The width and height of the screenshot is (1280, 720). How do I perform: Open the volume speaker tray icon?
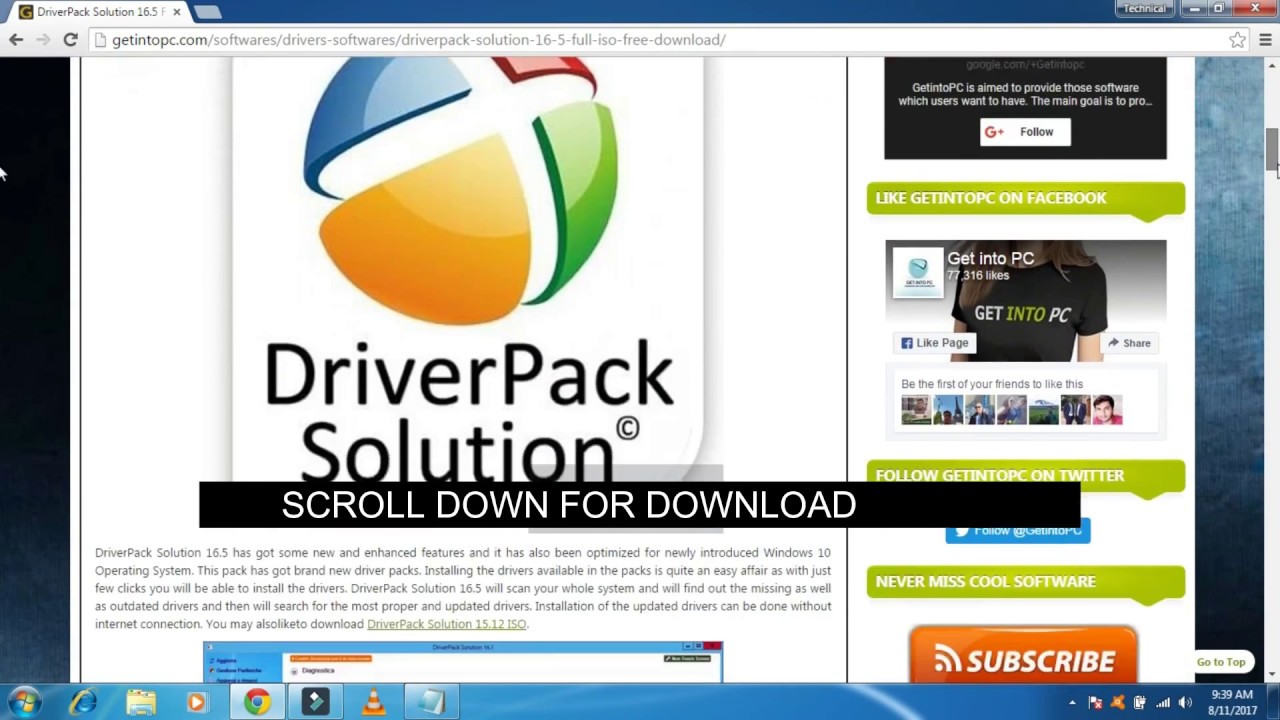point(1185,703)
